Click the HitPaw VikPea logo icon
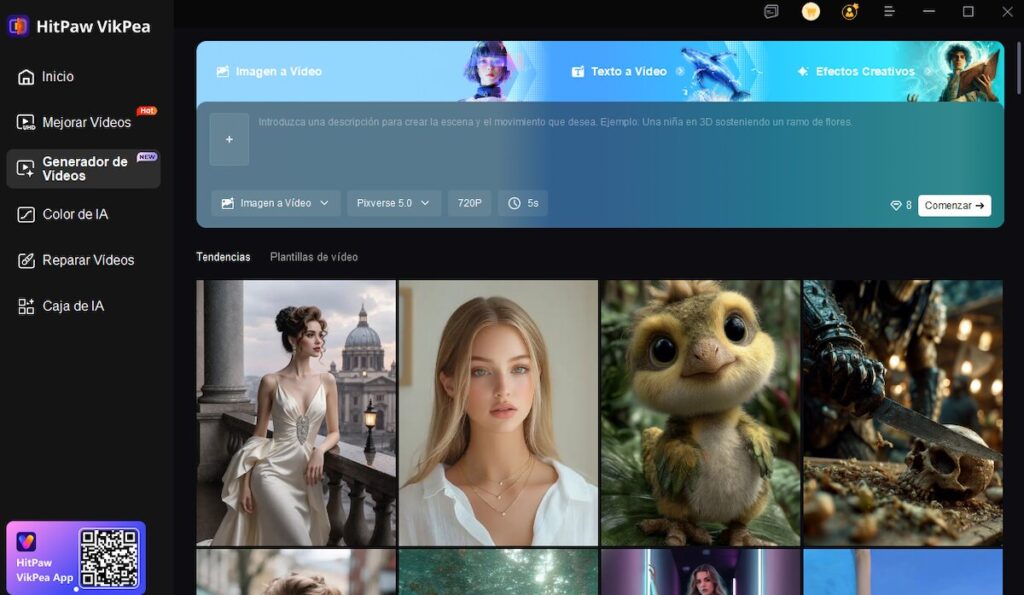 click(x=18, y=26)
